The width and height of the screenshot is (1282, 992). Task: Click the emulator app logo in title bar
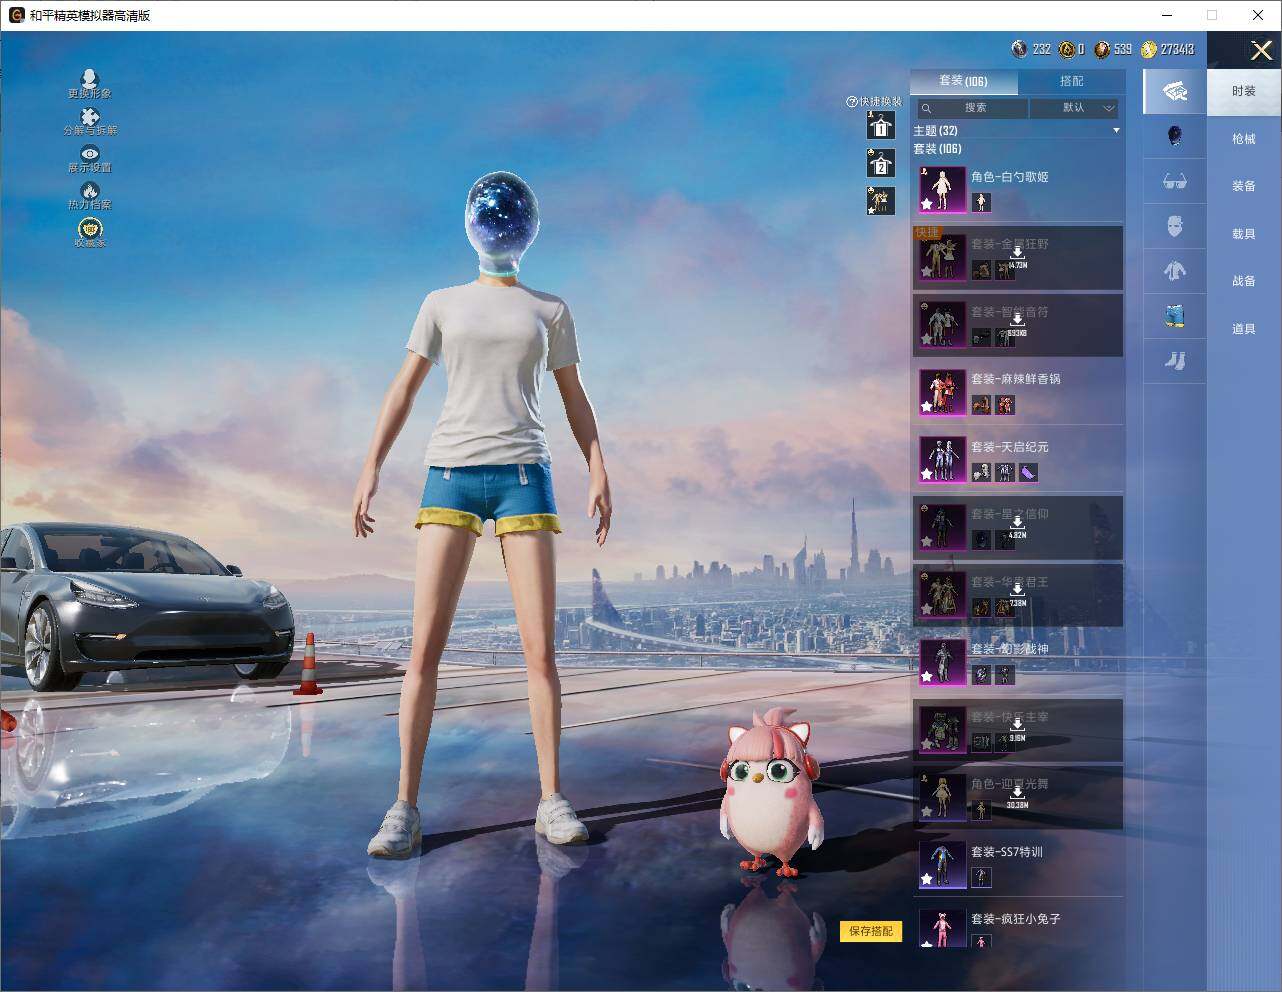click(x=16, y=15)
